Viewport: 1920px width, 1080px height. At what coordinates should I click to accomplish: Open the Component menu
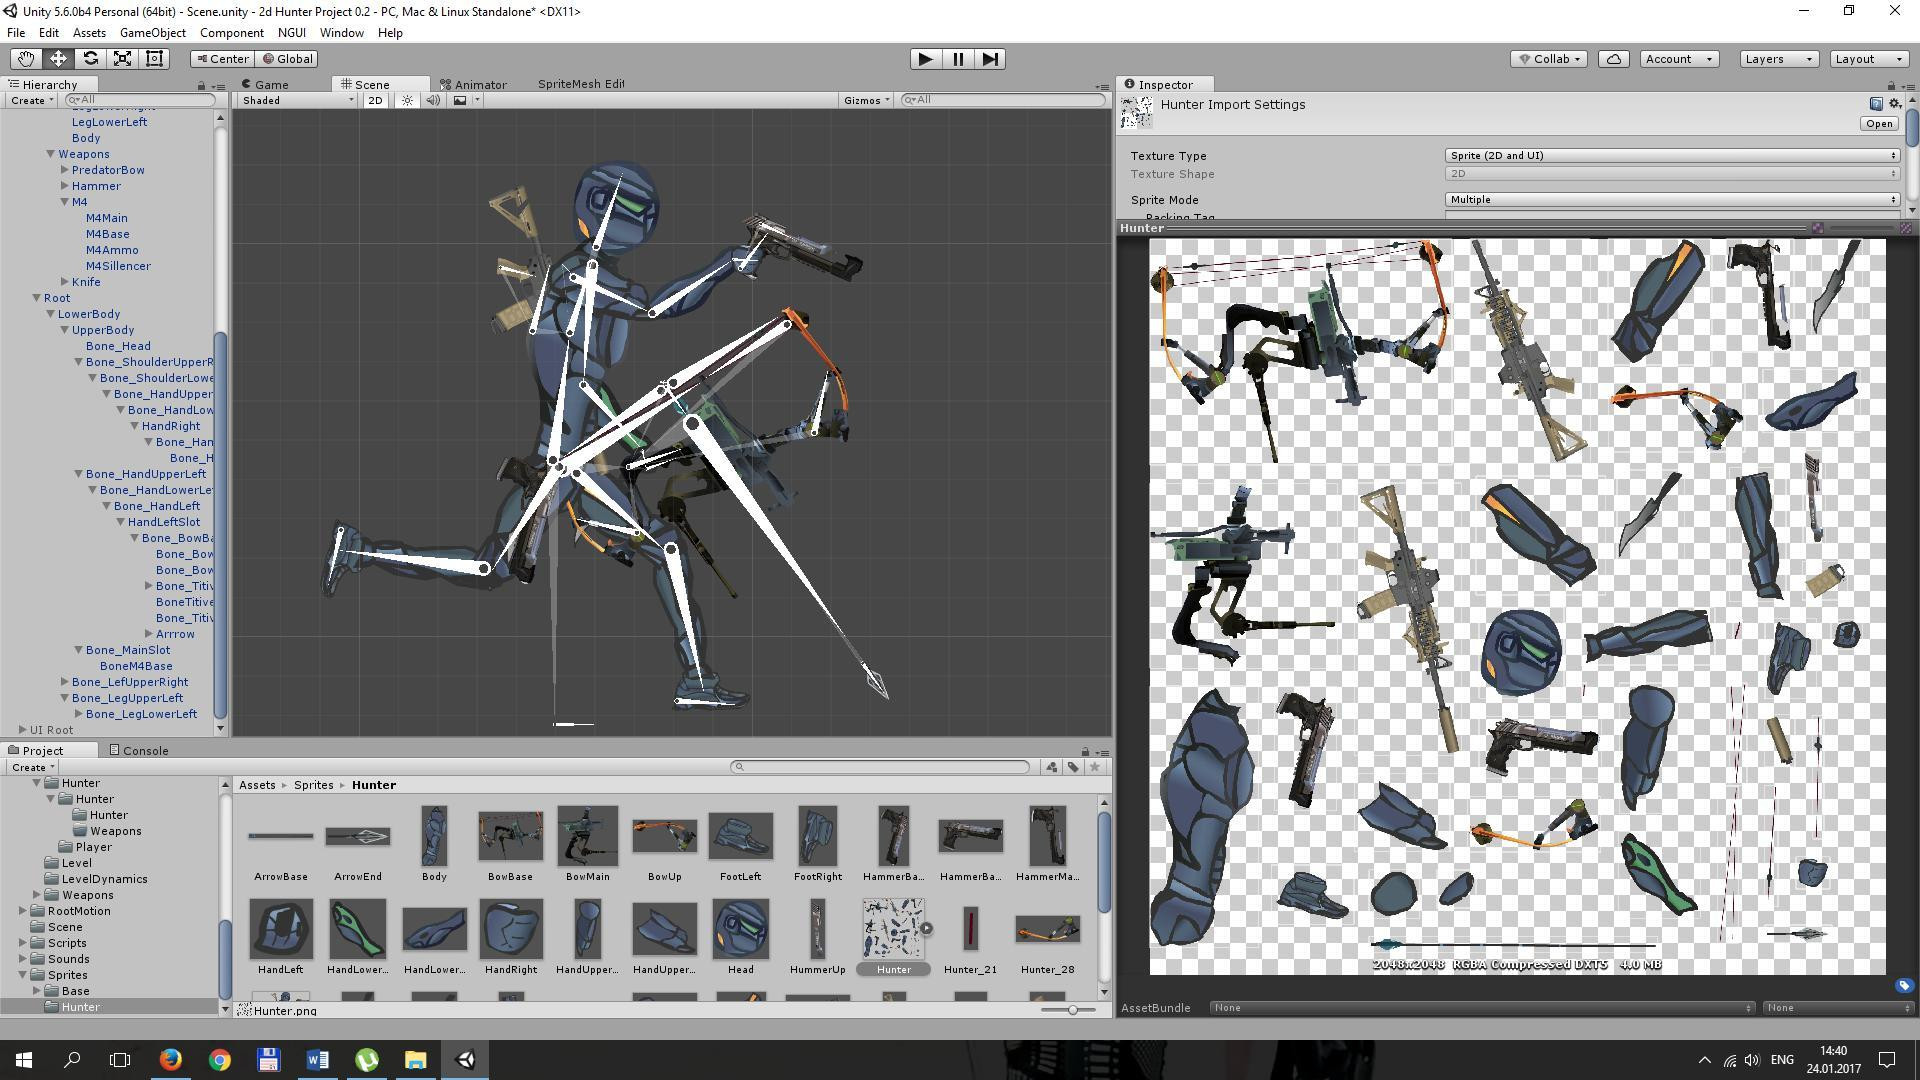[x=231, y=33]
